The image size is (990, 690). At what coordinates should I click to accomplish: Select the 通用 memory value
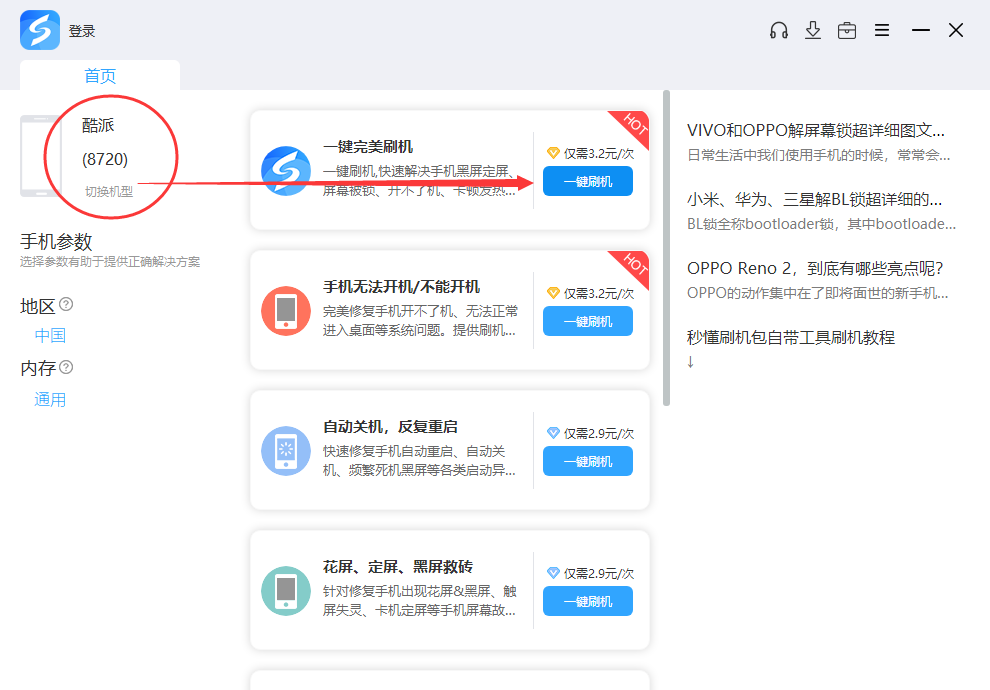[x=50, y=400]
